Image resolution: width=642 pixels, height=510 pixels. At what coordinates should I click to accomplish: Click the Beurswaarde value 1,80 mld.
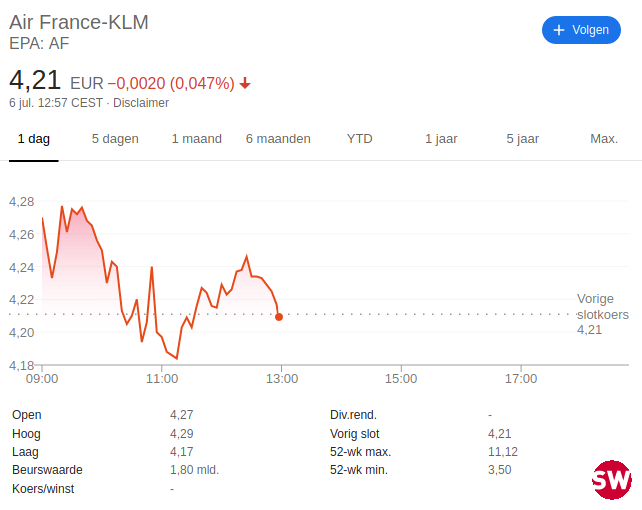194,469
